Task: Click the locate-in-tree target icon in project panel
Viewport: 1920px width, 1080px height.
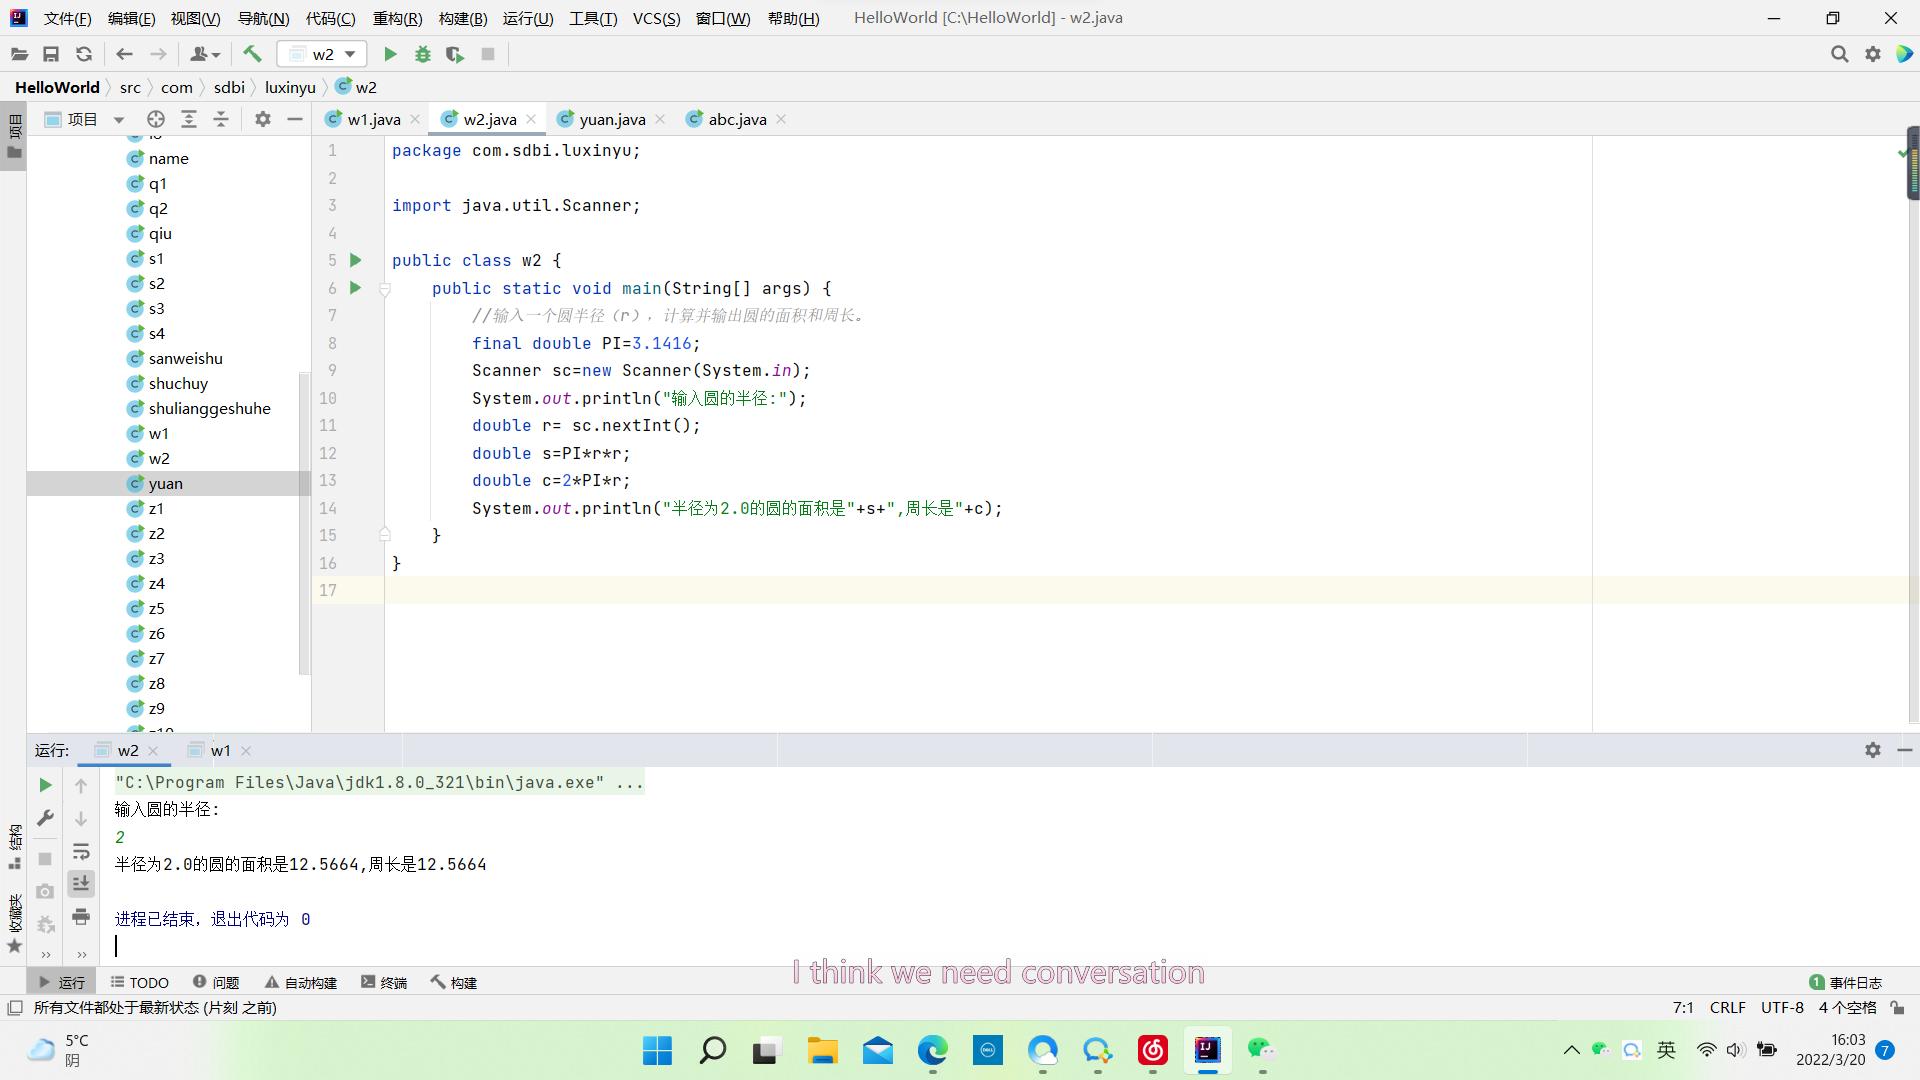Action: point(156,119)
